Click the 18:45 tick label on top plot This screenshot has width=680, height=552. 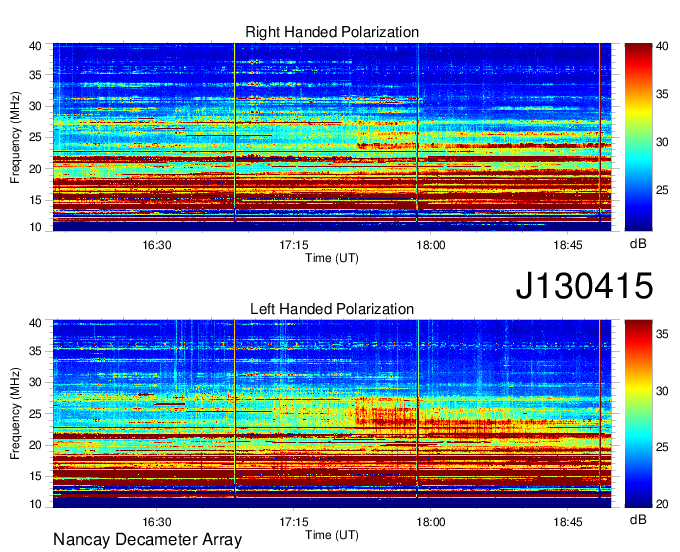pos(568,245)
